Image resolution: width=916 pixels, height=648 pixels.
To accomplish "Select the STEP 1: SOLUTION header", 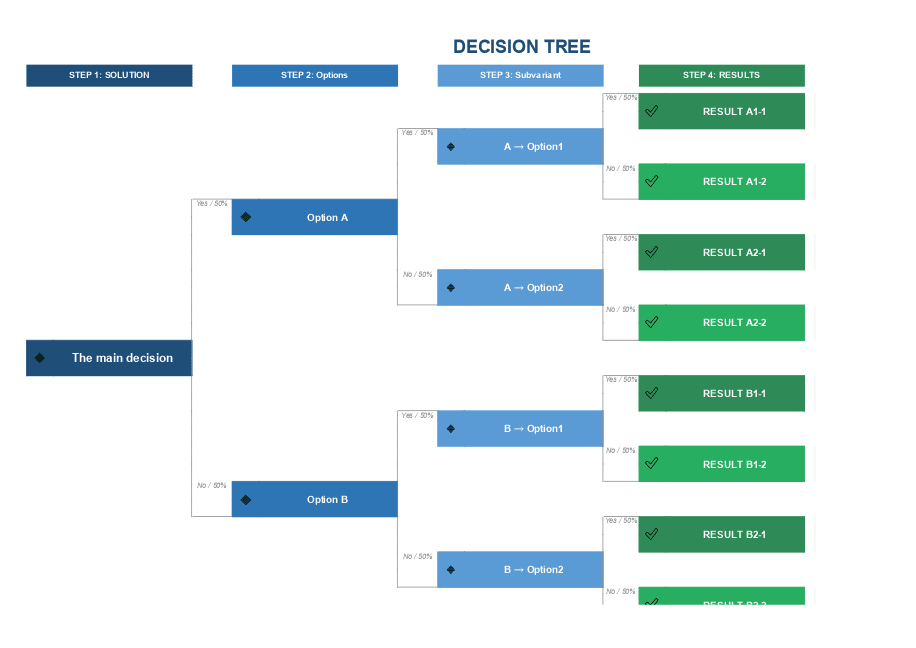I will tap(109, 75).
